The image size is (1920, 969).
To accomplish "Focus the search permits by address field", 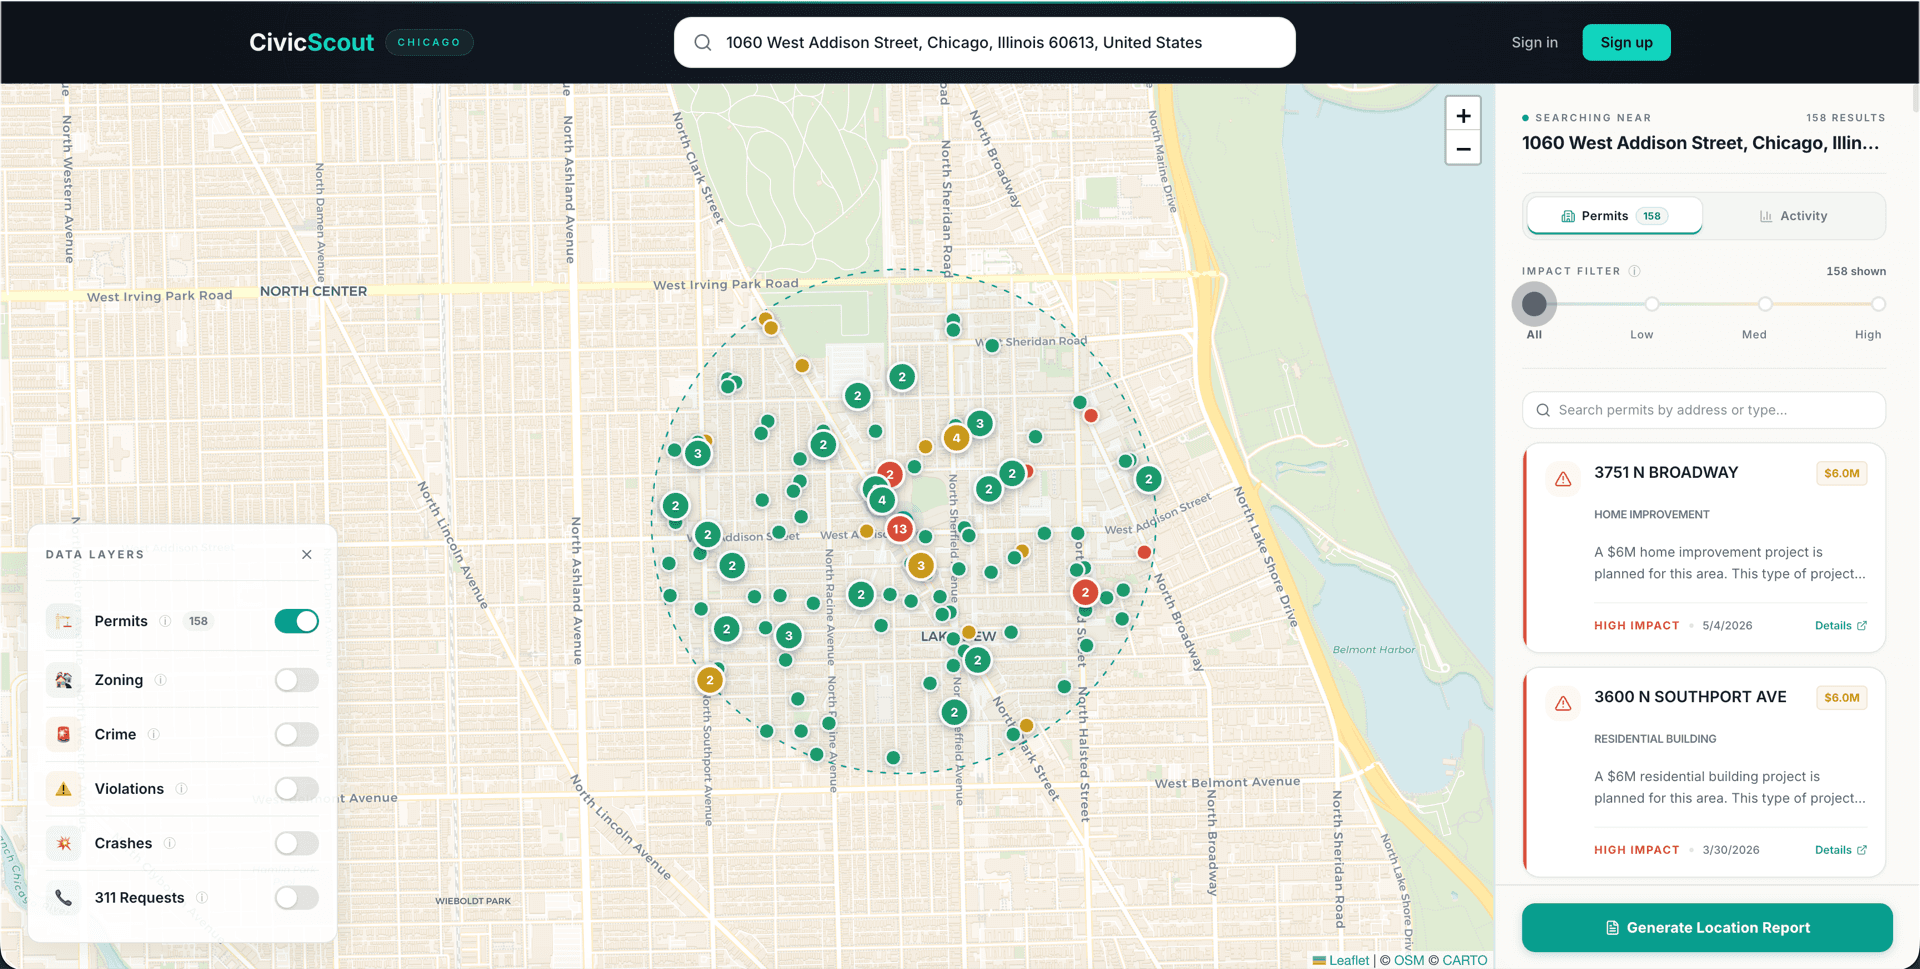I will click(1704, 410).
